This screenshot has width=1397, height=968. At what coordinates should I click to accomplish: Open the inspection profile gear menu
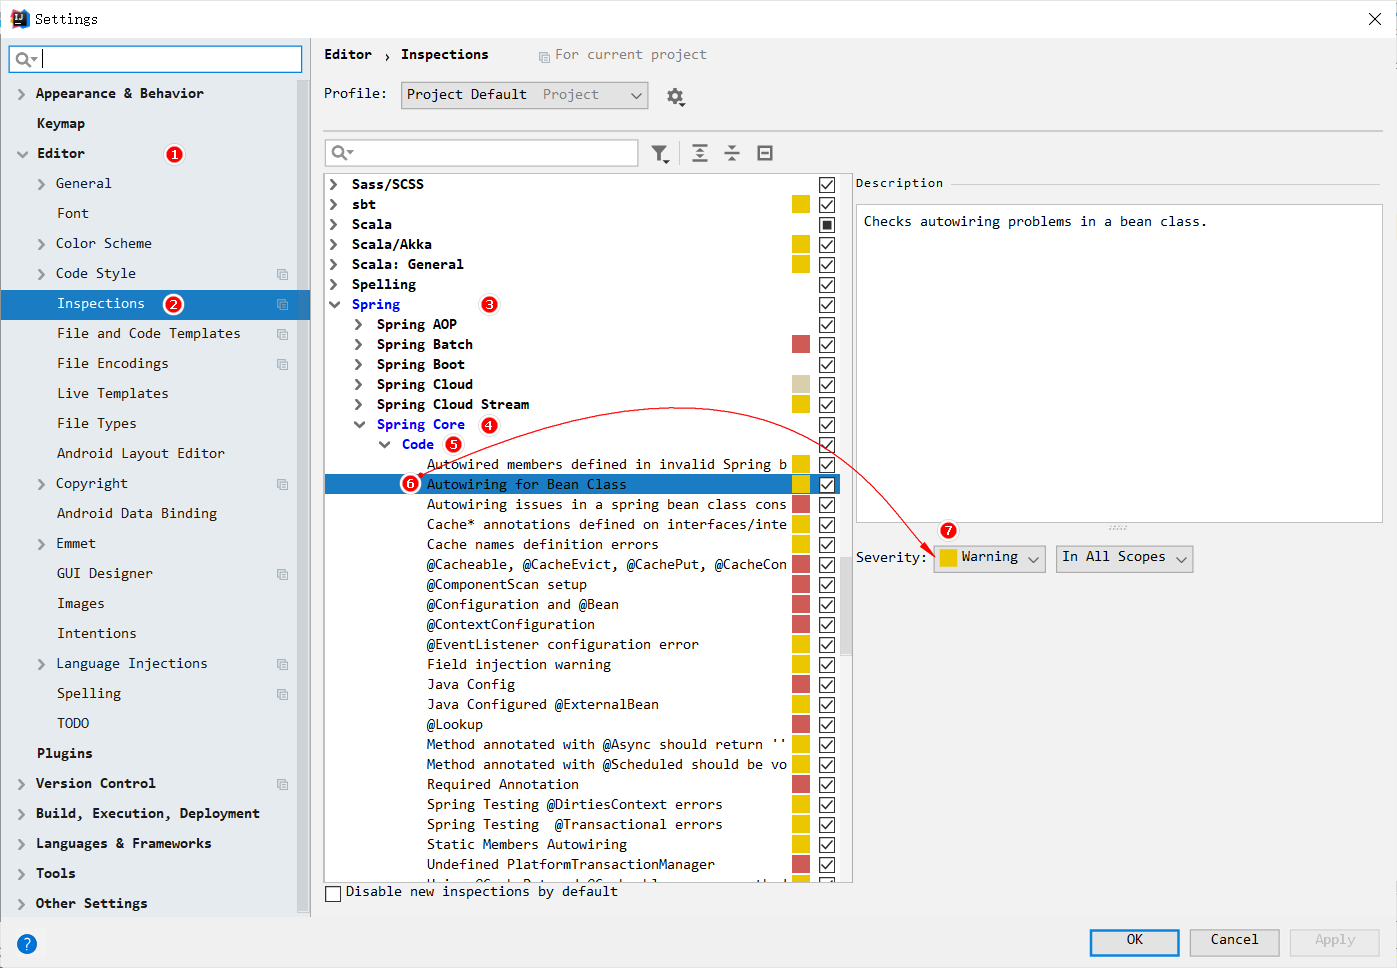tap(675, 97)
